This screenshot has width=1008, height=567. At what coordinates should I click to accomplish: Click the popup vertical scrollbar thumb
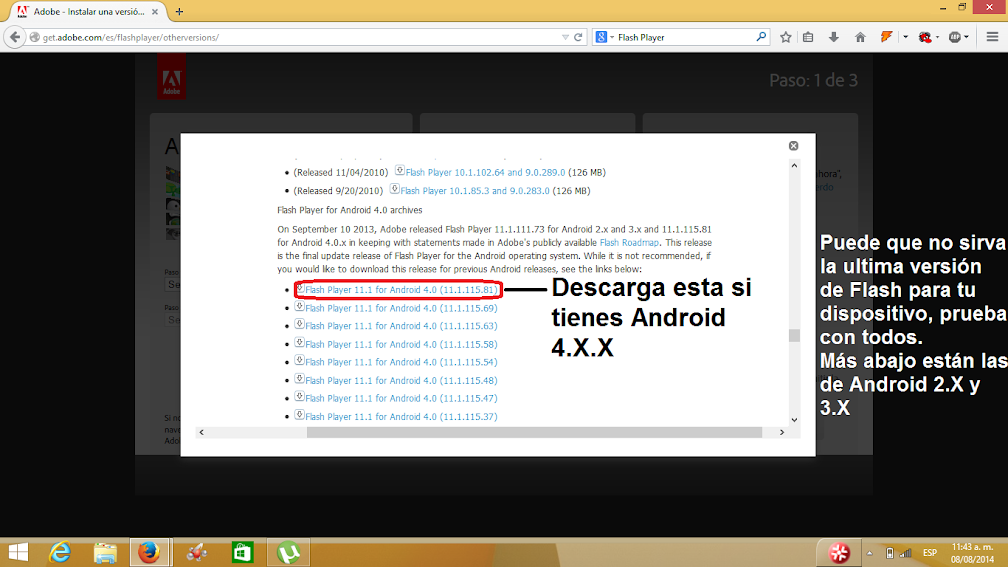point(794,336)
